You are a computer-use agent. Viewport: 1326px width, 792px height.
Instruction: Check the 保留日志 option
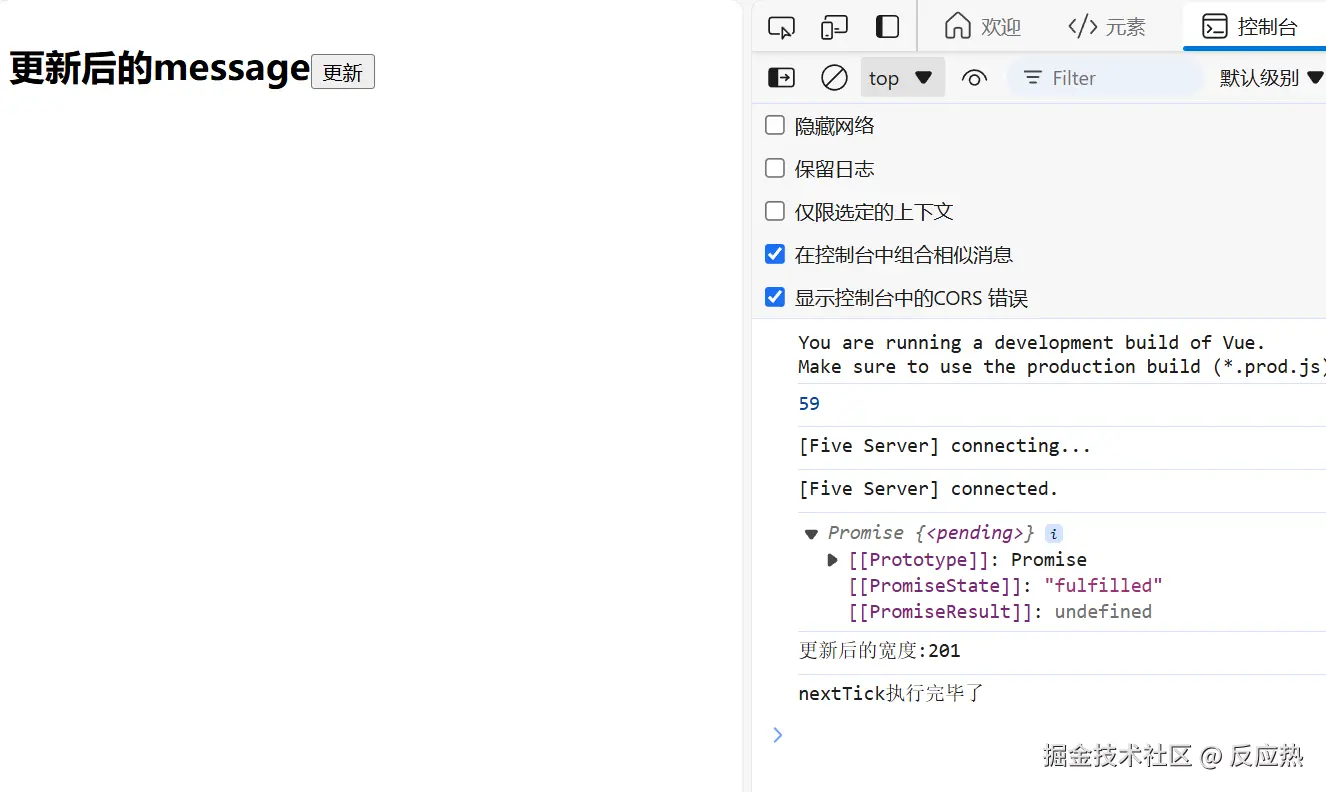[775, 168]
